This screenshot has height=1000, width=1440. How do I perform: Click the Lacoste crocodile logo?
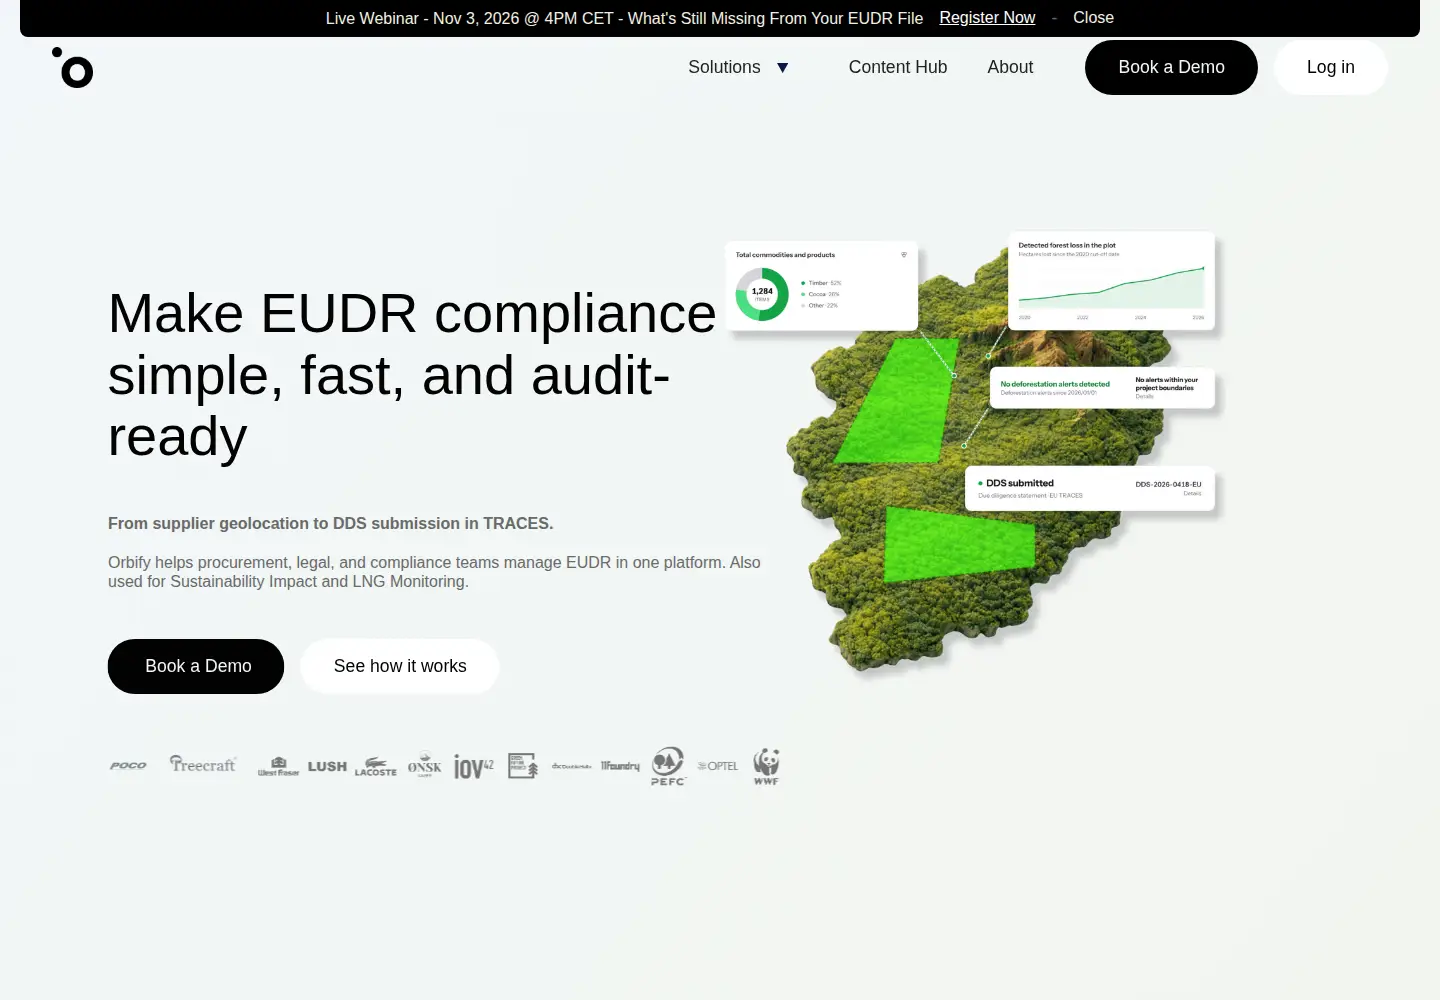(376, 766)
